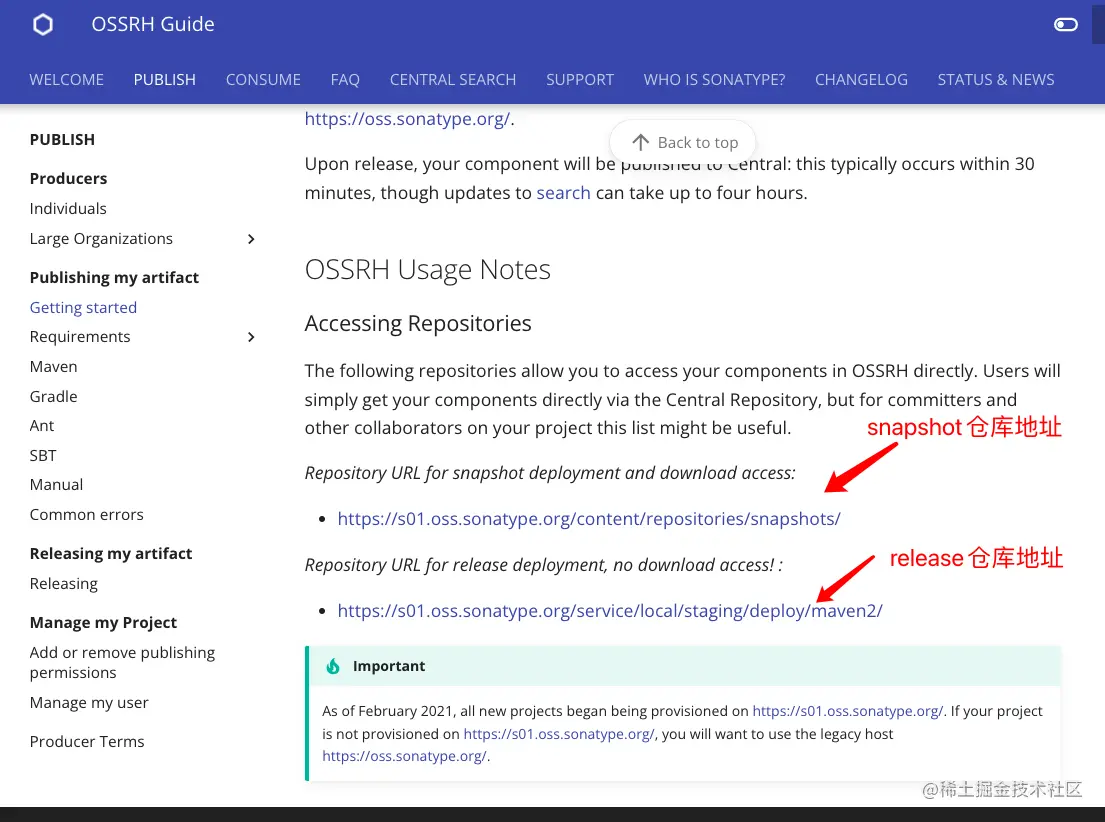Go to the CENTRAL SEARCH tab

tap(453, 80)
